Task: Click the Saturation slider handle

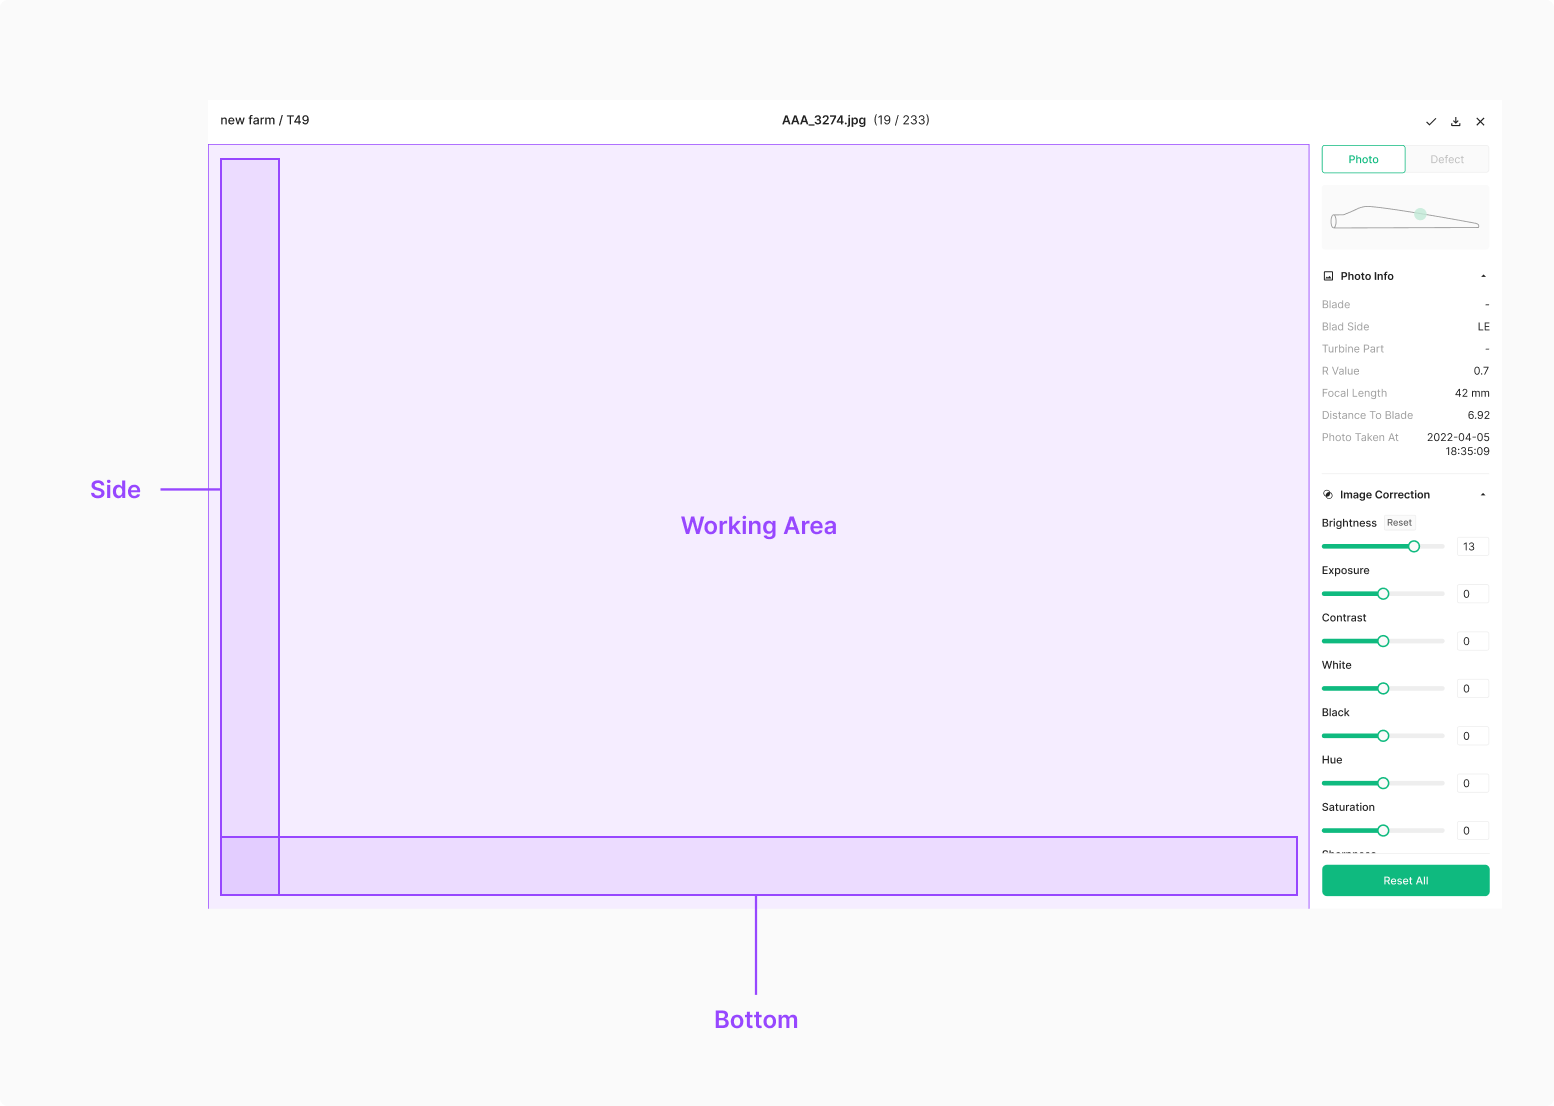Action: coord(1383,831)
